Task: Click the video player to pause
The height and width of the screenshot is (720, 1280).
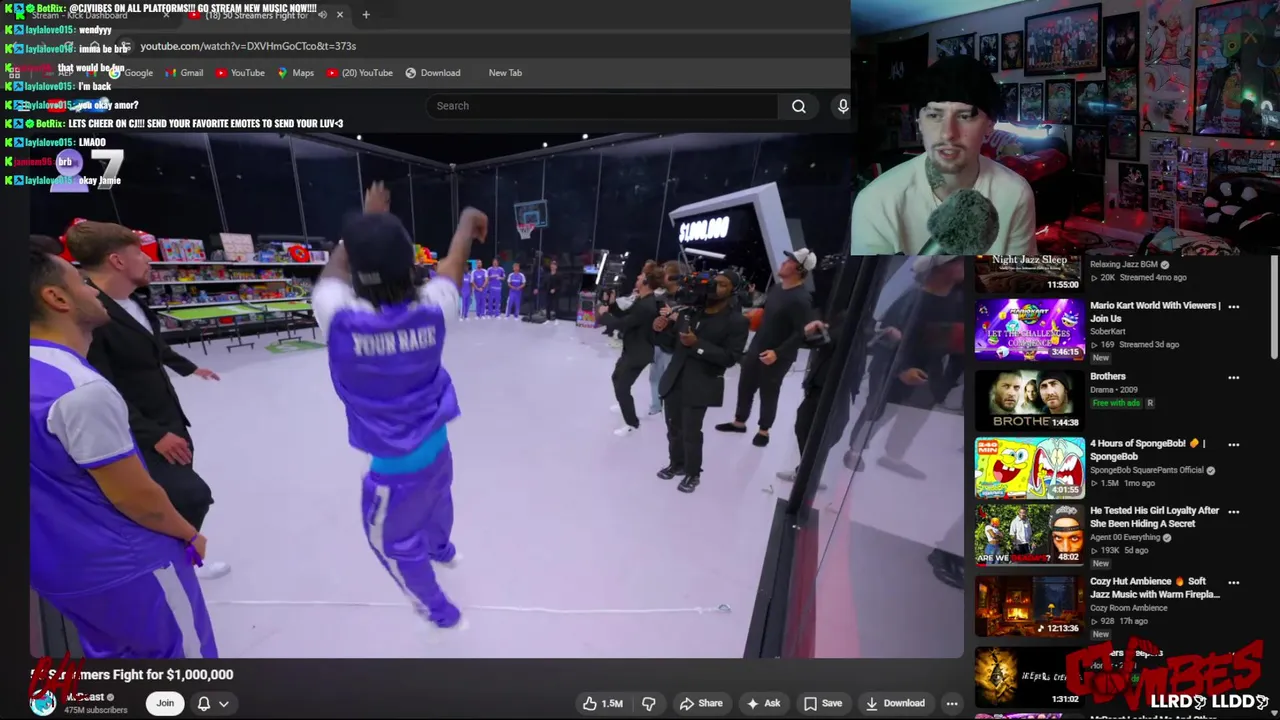Action: (495, 395)
